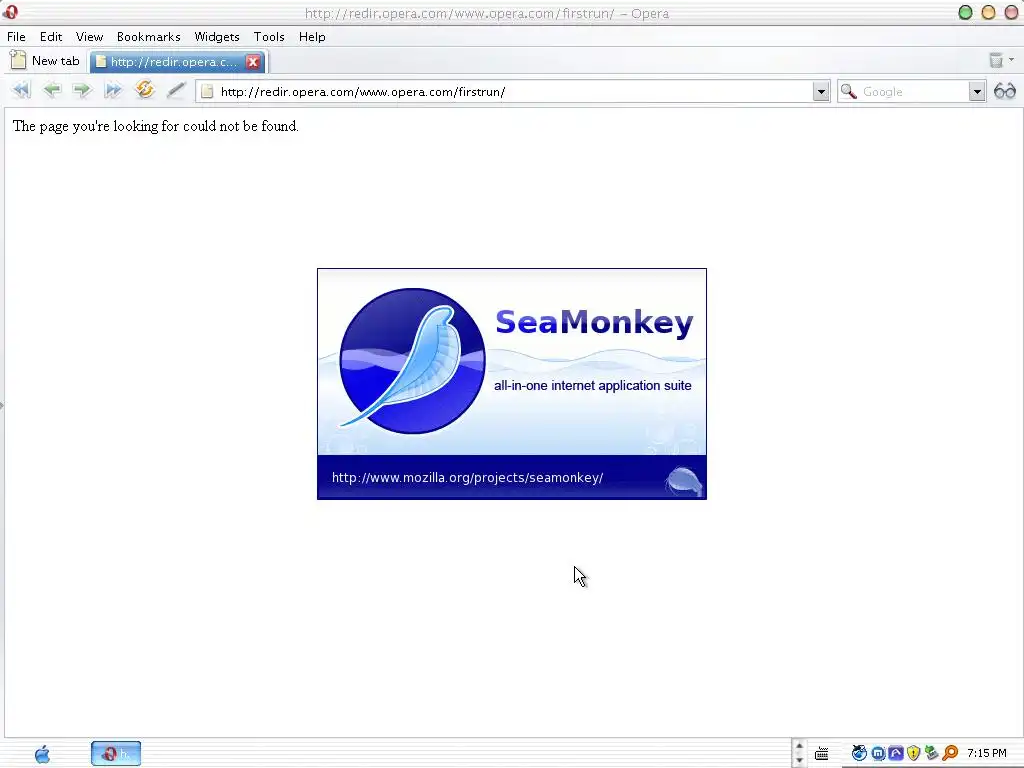Click the green window button

pyautogui.click(x=965, y=12)
